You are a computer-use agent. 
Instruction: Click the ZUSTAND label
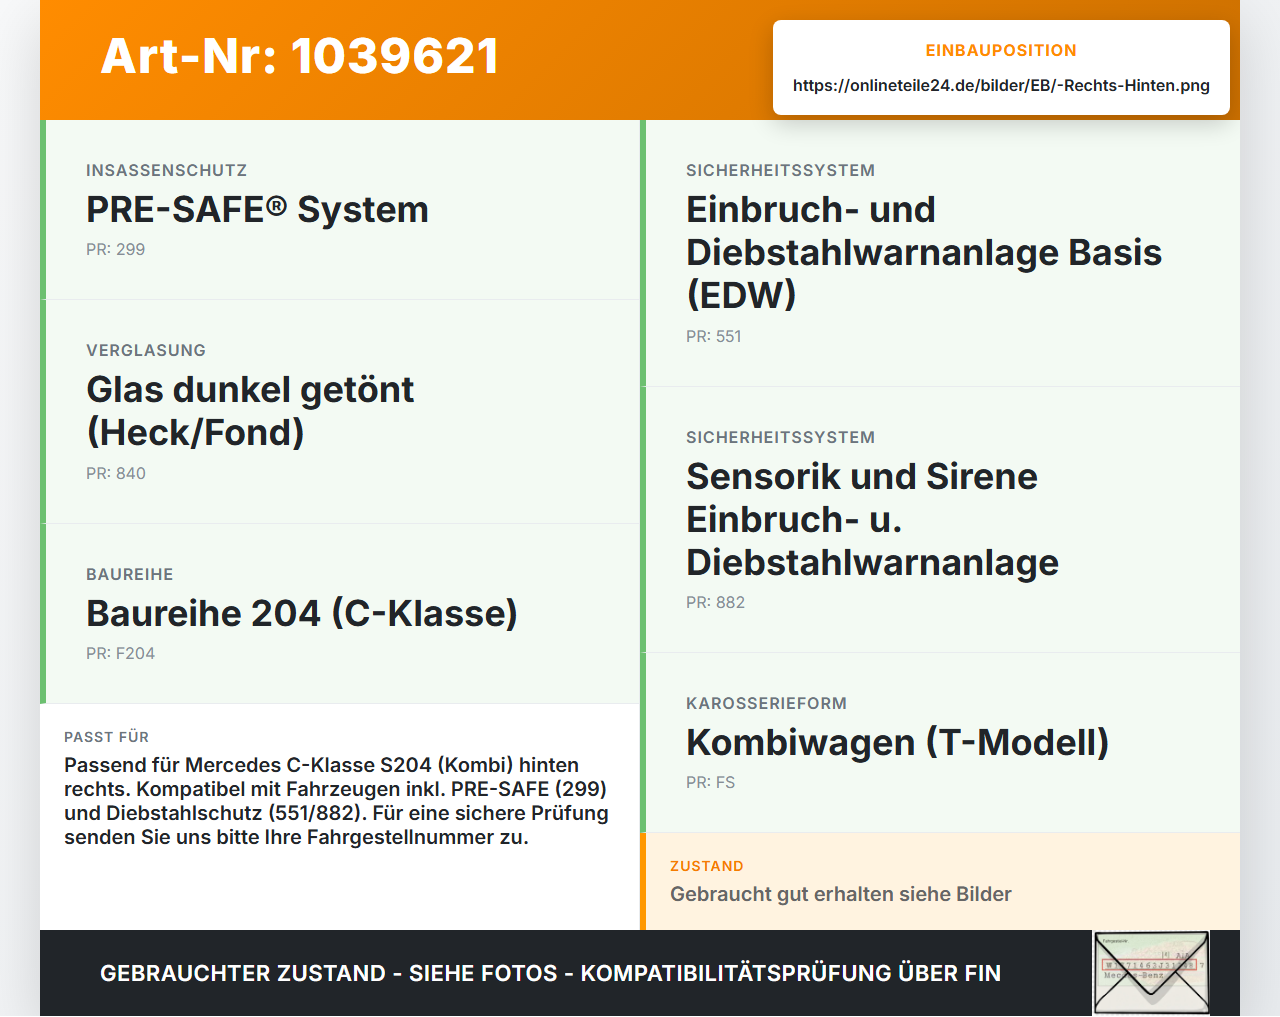tap(707, 866)
